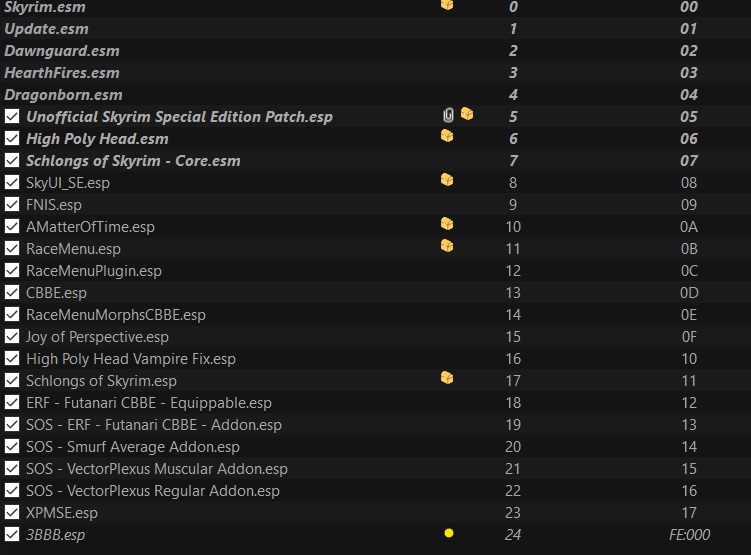The image size is (751, 555).
Task: Click the RaceMenuPlugin.esp name
Action: coord(94,271)
